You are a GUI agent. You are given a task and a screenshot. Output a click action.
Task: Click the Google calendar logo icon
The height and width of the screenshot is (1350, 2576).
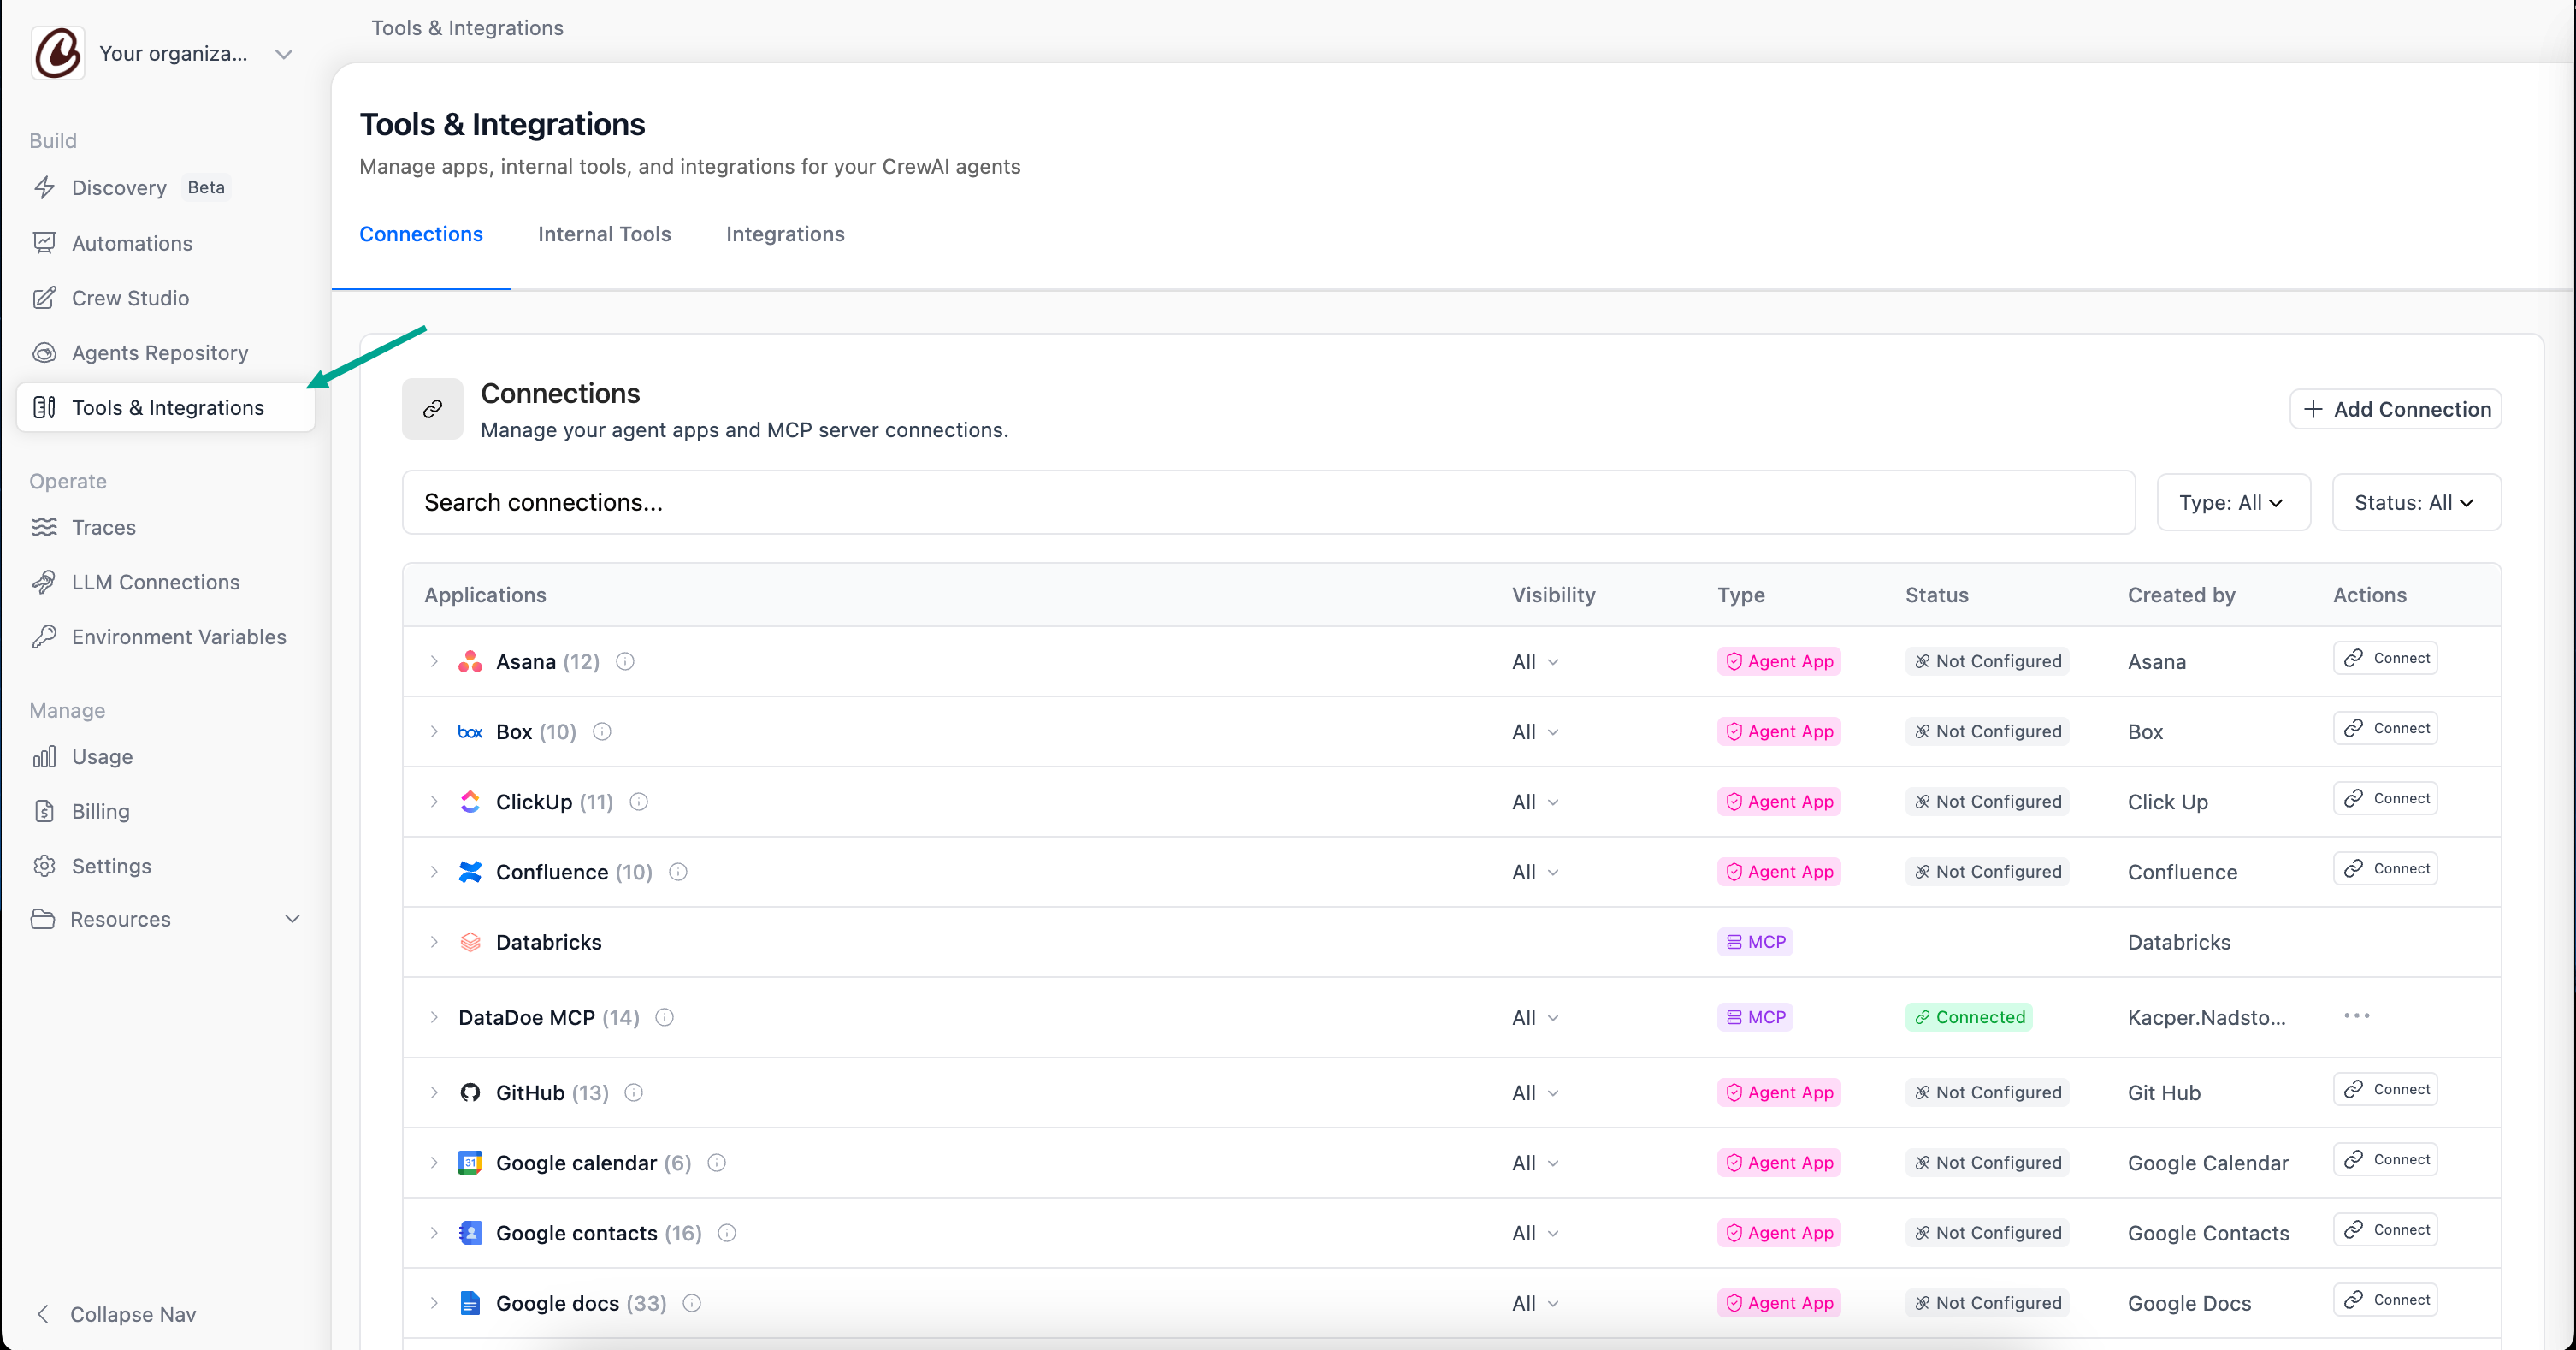point(470,1163)
